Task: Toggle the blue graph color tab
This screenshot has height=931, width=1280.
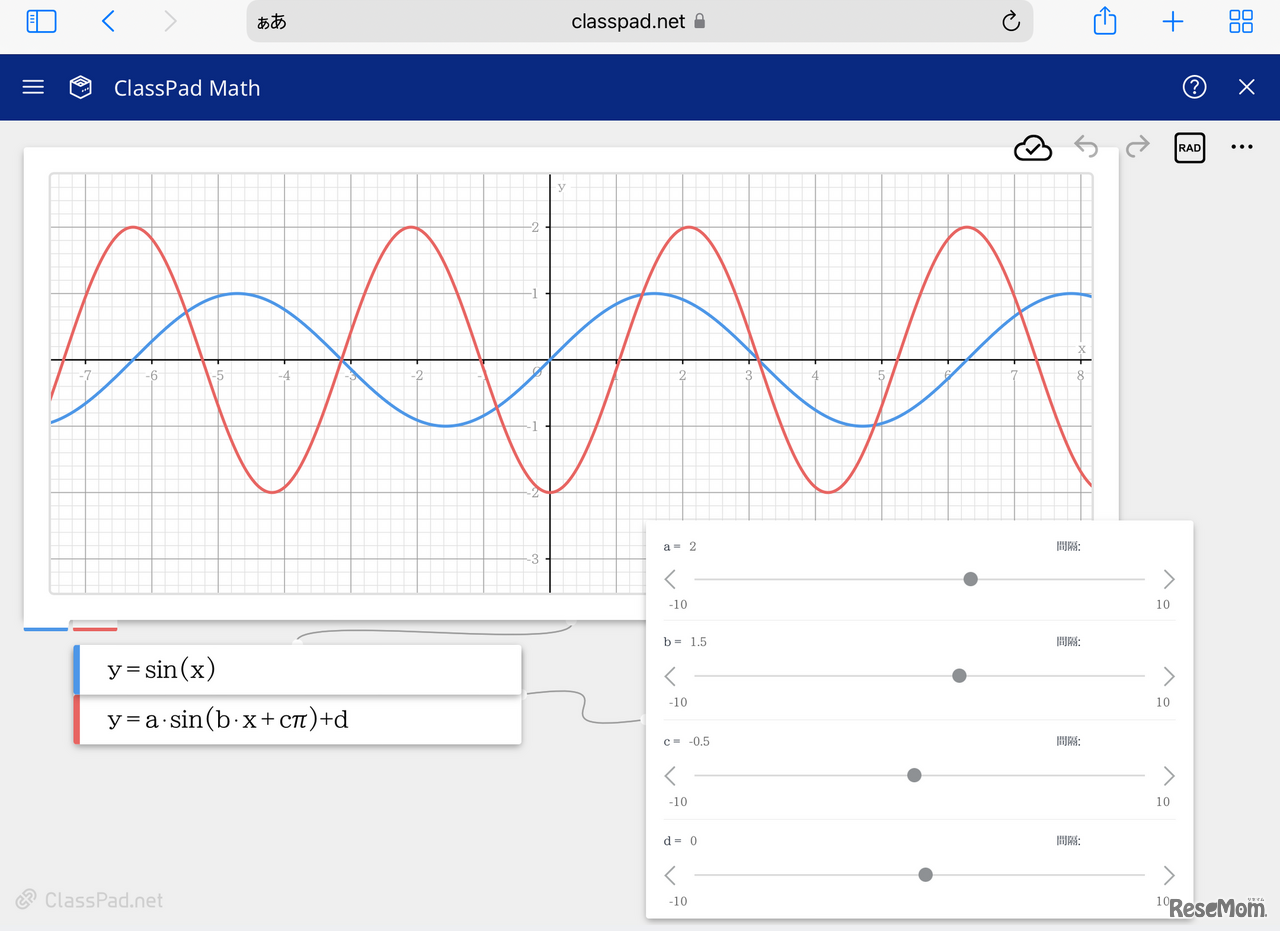Action: coord(45,628)
